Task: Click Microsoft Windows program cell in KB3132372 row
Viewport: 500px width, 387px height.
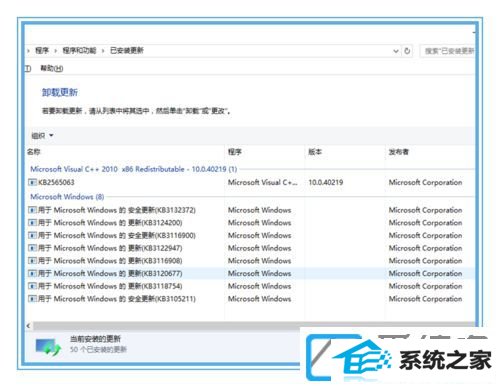Action: (260, 210)
